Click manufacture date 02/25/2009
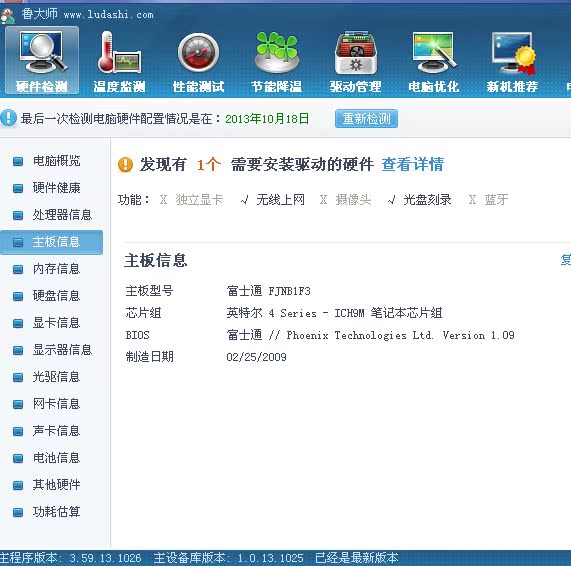The image size is (571, 566). click(x=256, y=357)
